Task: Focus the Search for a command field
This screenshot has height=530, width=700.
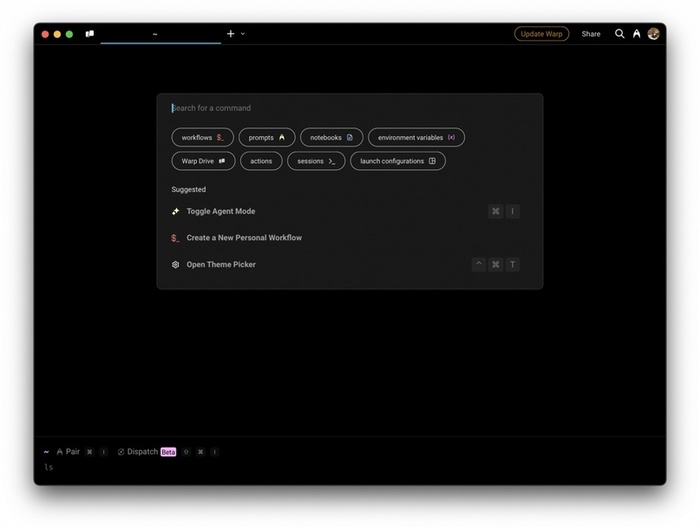Action: (x=350, y=108)
